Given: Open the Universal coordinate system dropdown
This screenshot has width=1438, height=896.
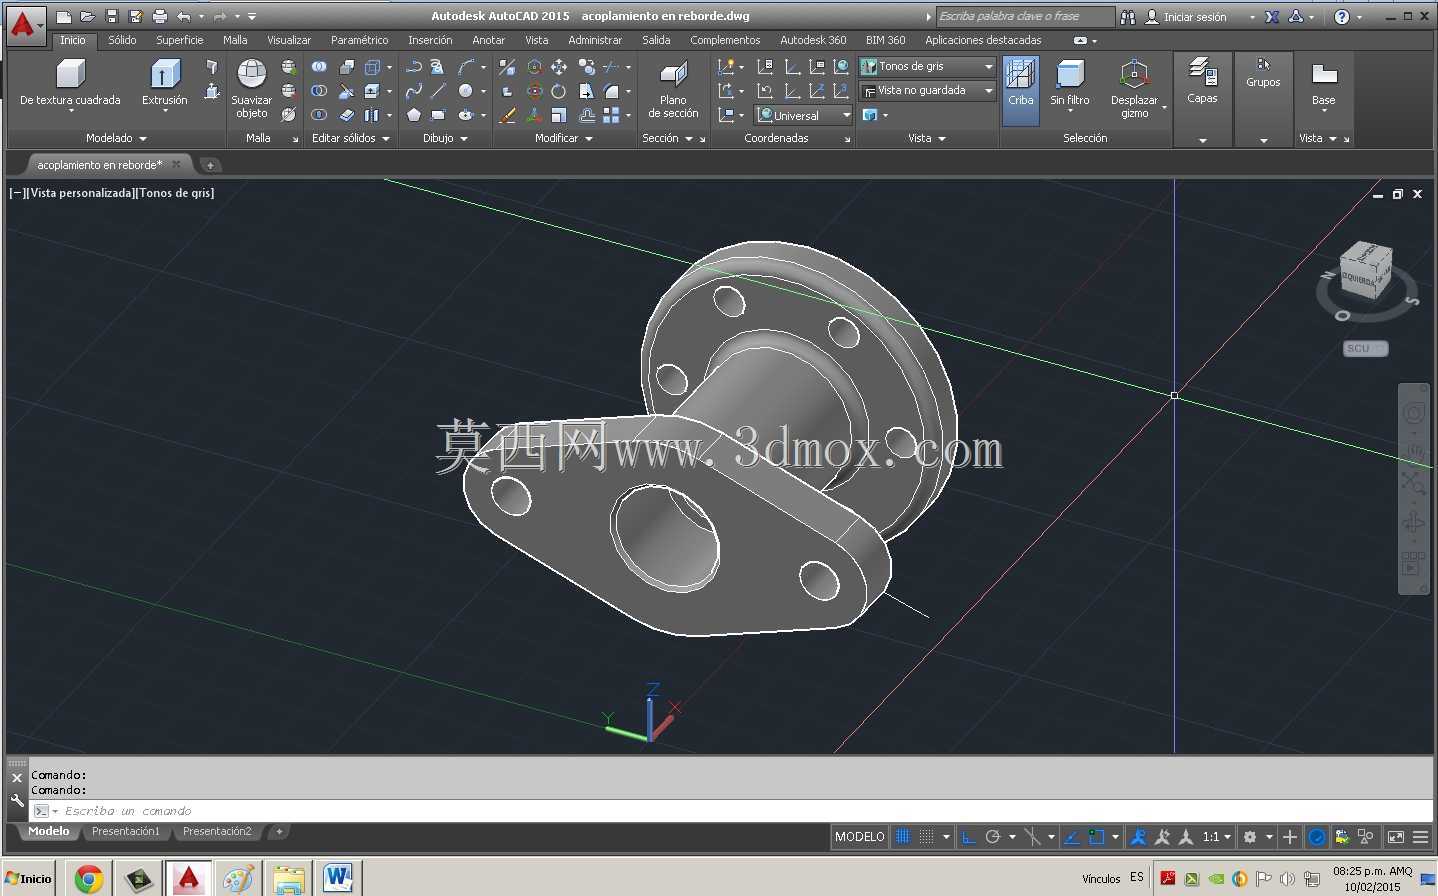Looking at the screenshot, I should point(804,115).
